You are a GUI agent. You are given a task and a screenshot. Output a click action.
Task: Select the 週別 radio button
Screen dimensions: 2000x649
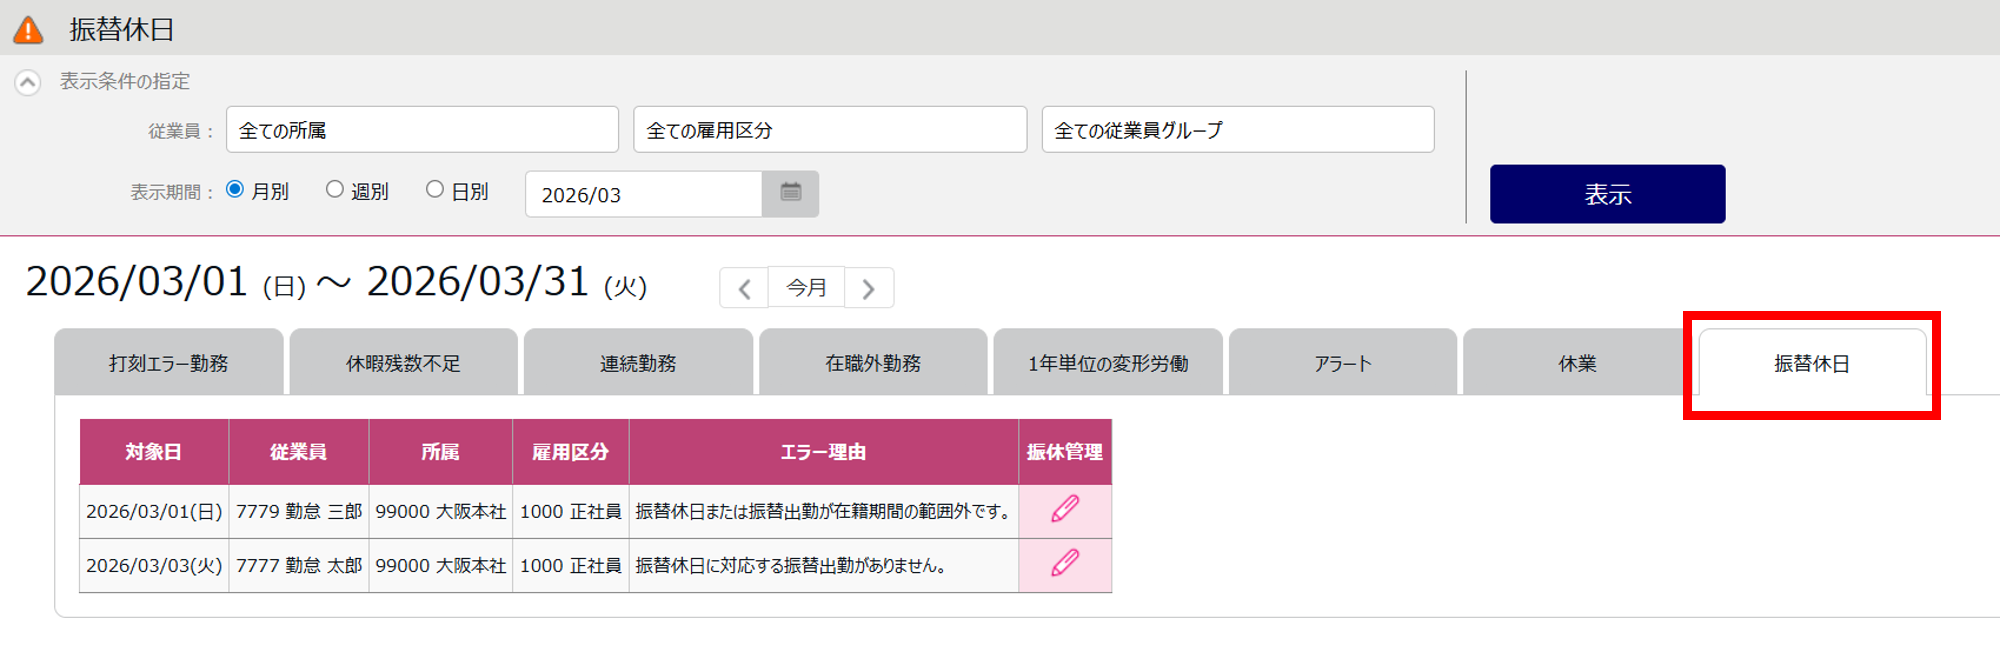pyautogui.click(x=335, y=190)
